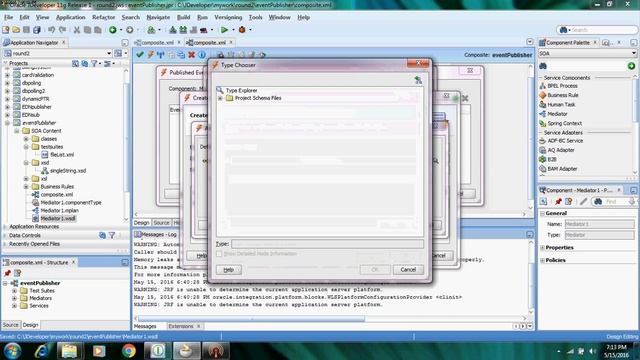Expand Project Schema Files node in Type Chooser

tap(220, 98)
